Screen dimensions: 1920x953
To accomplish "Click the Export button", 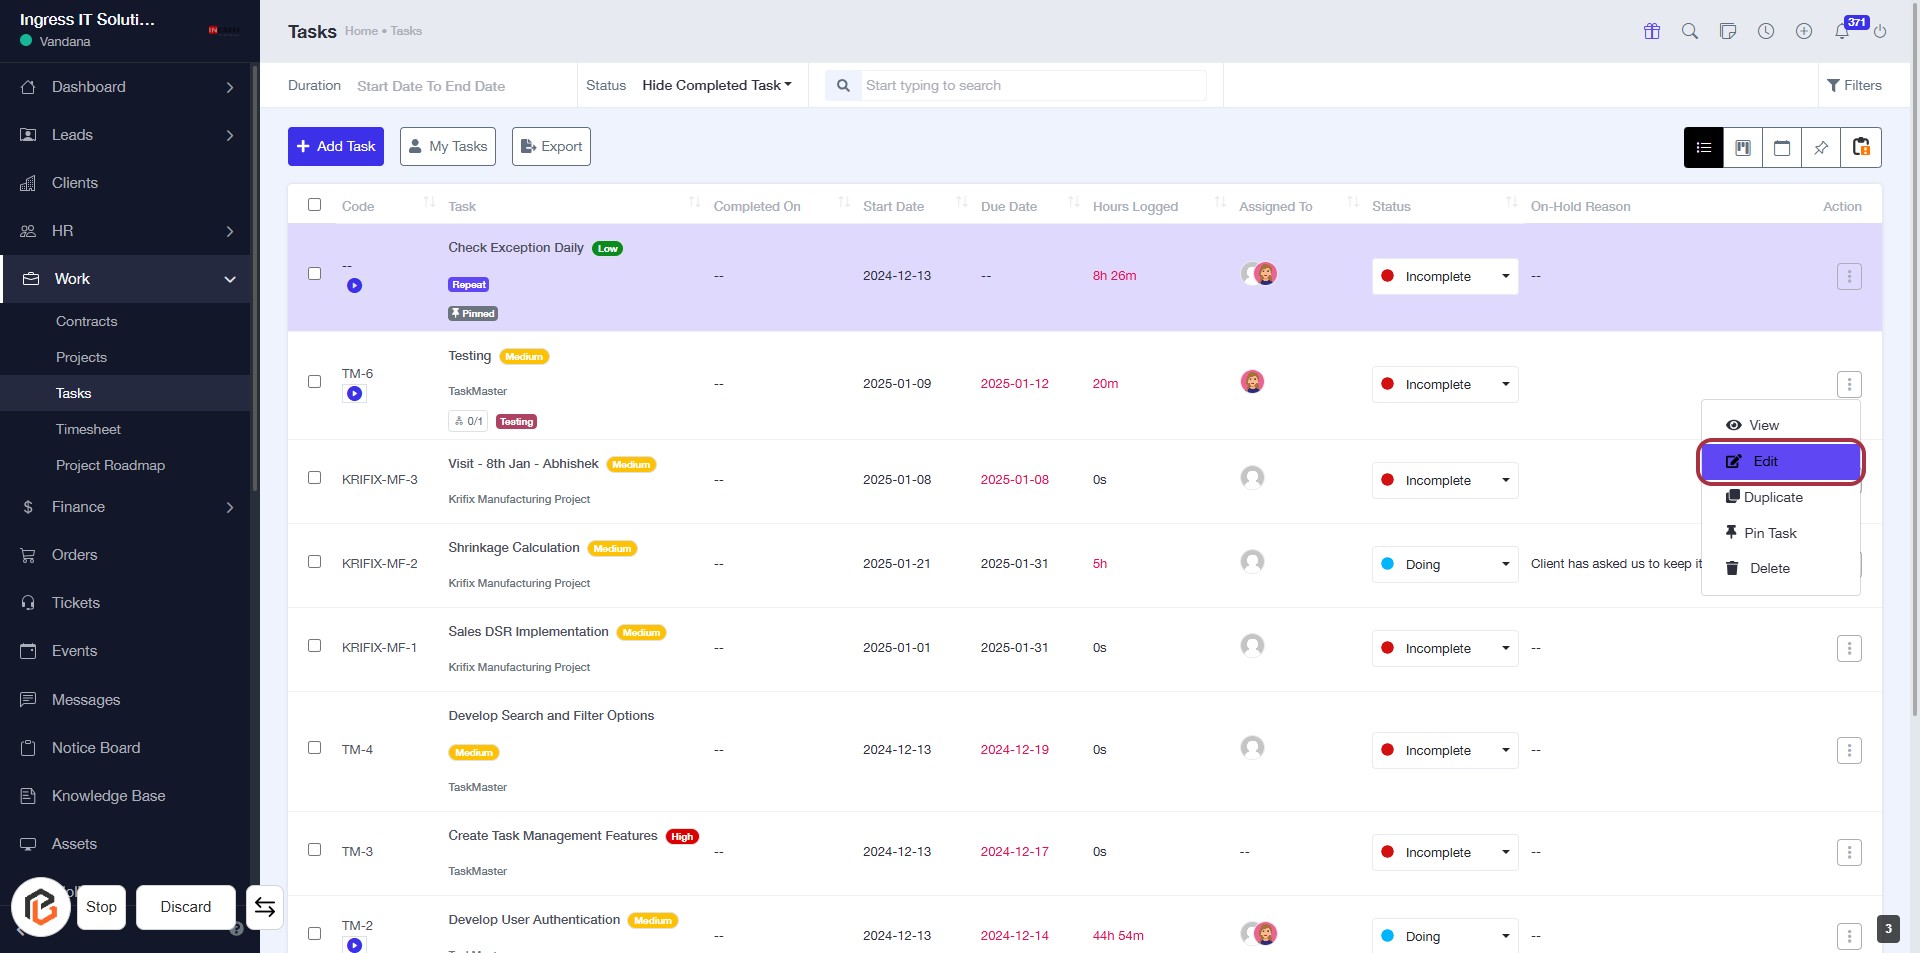I will 551,147.
